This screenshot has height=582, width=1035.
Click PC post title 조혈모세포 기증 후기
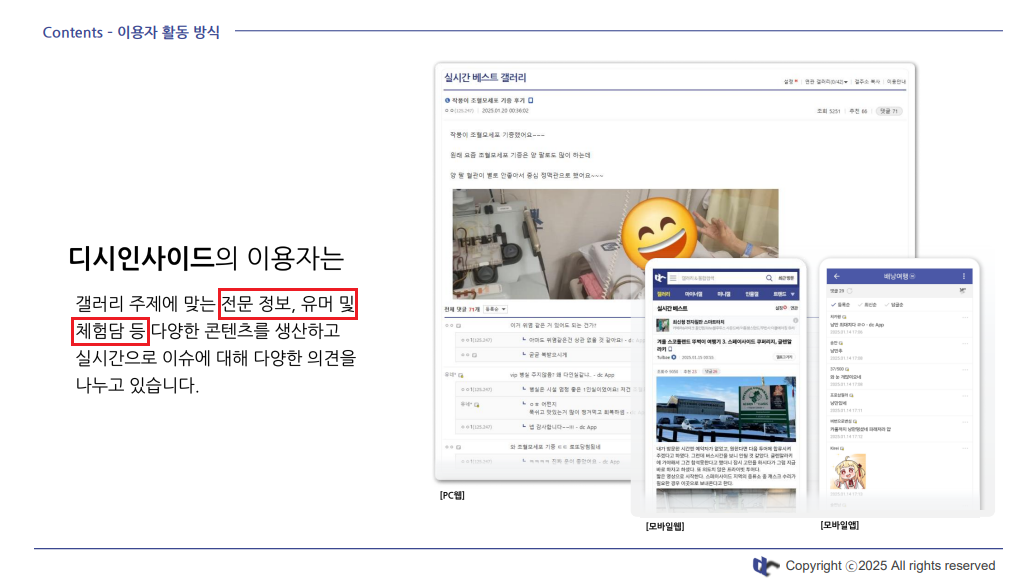[488, 100]
